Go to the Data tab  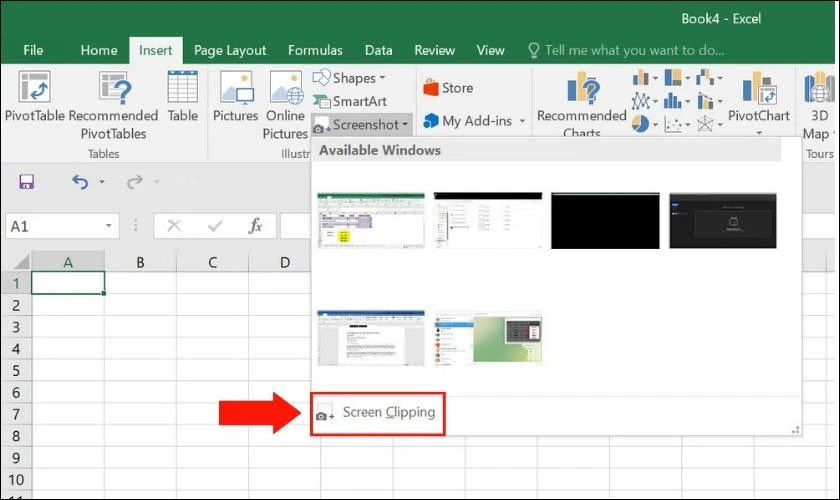(x=378, y=50)
